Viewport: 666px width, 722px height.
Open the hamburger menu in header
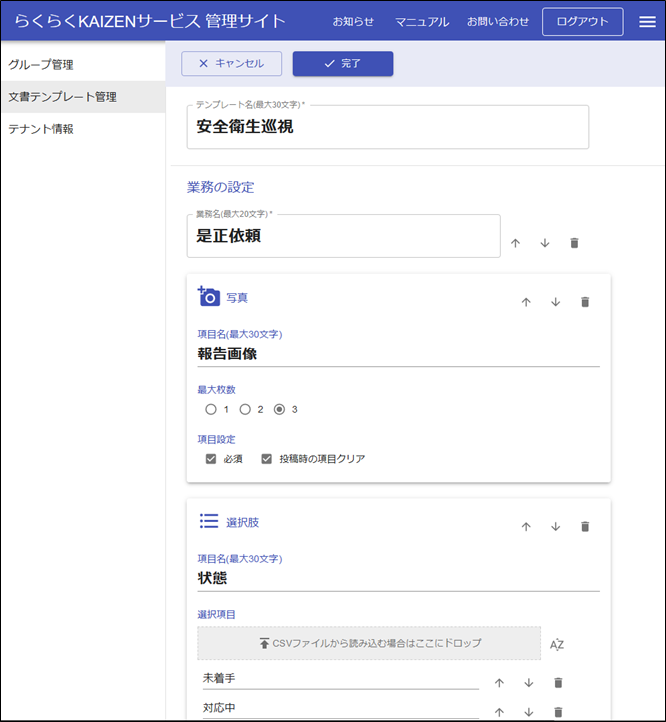click(647, 22)
